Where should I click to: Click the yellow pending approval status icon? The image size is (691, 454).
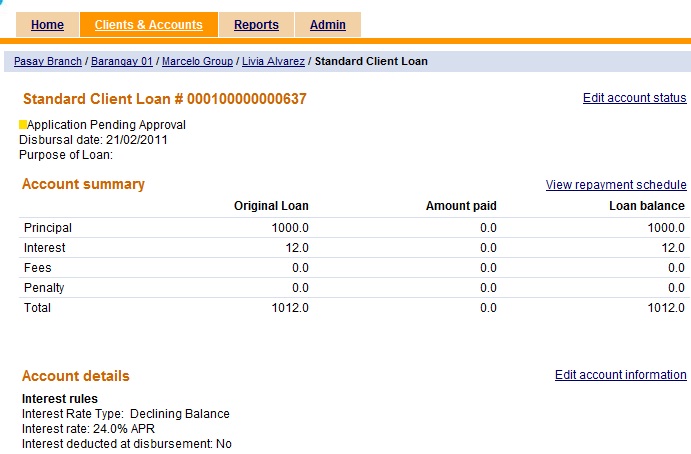tap(23, 125)
